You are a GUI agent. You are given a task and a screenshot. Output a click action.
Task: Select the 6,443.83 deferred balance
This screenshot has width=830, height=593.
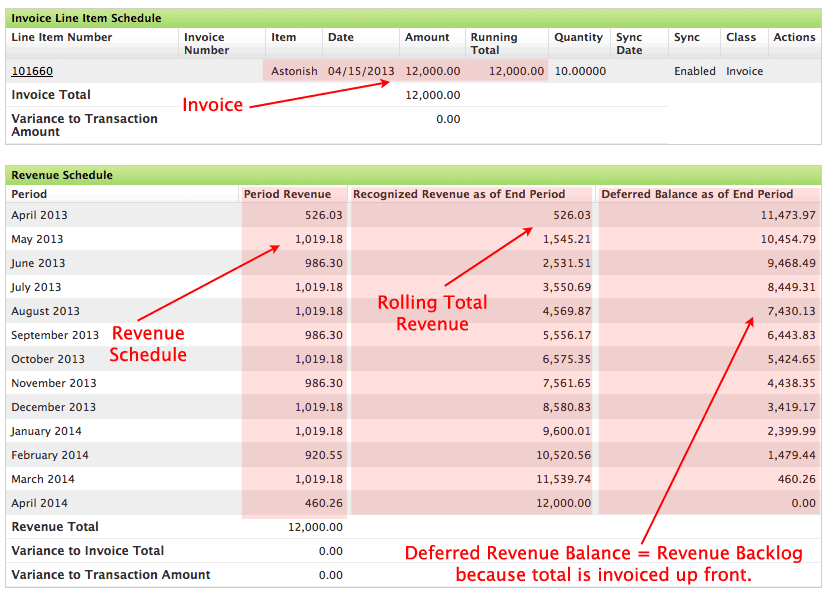[791, 335]
